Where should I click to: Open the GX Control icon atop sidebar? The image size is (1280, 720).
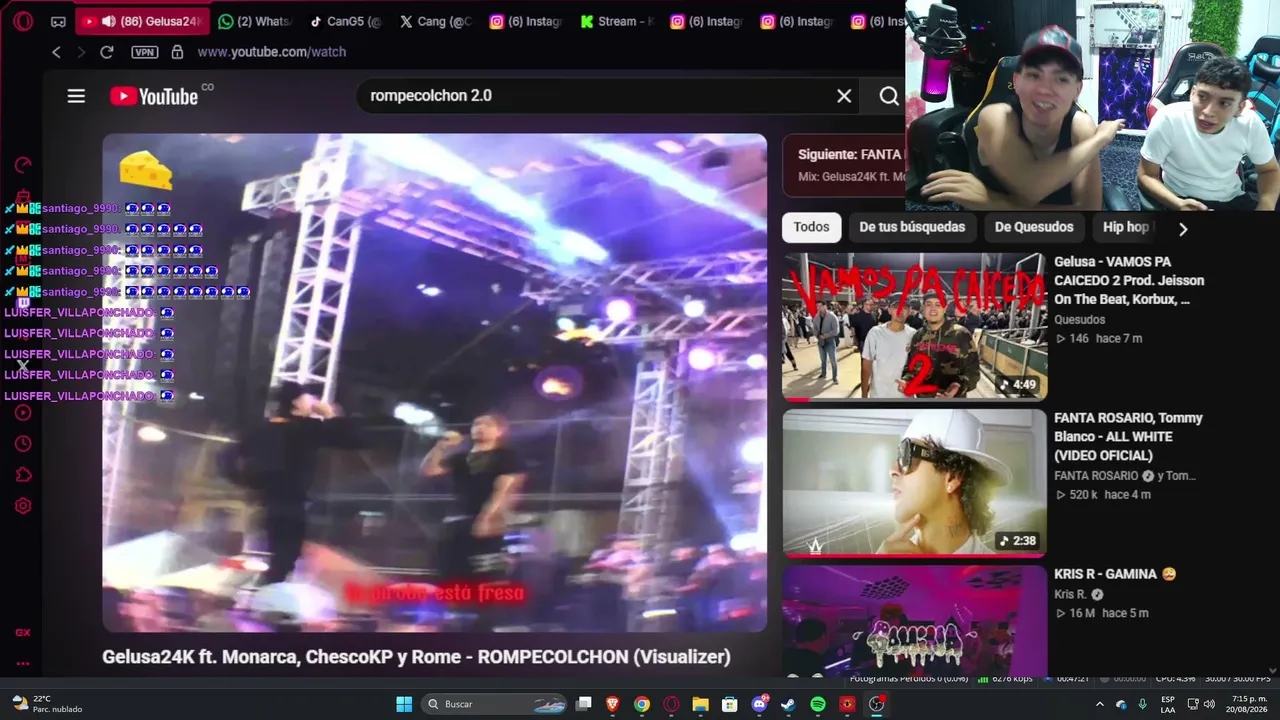coord(23,165)
